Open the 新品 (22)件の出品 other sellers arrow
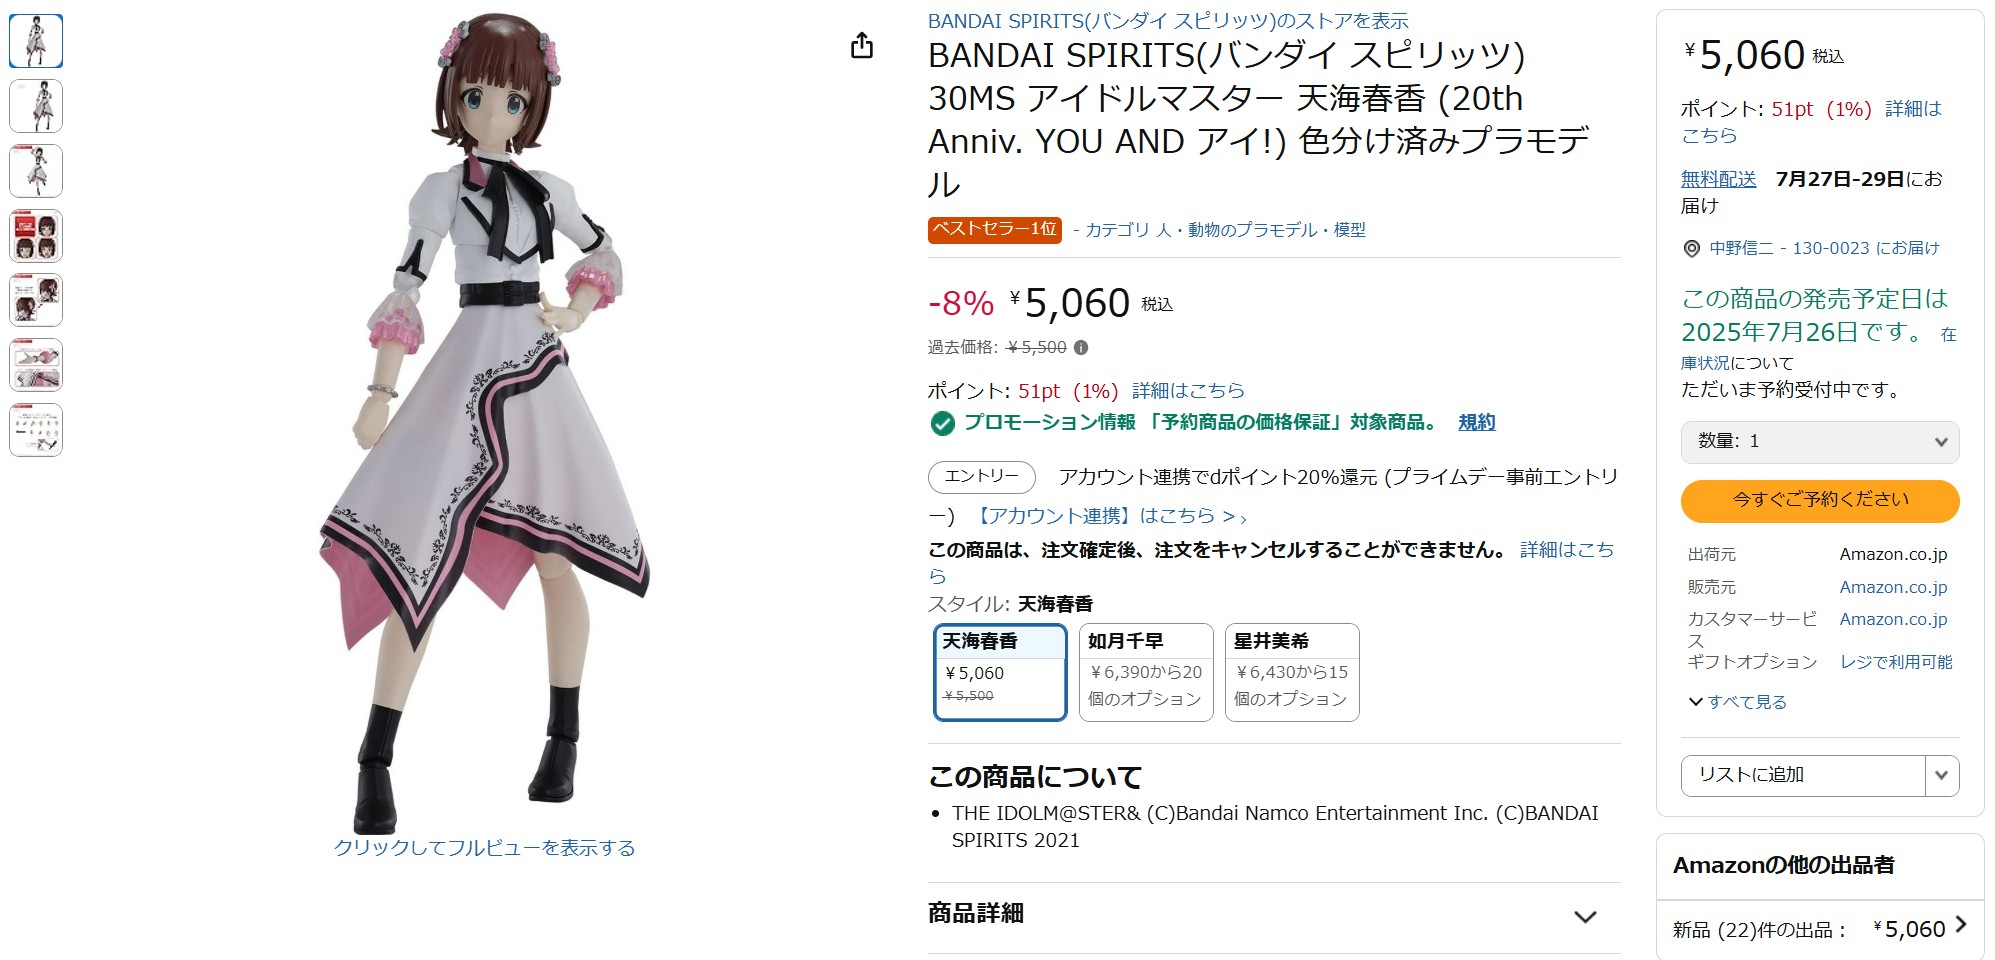 (x=1960, y=926)
